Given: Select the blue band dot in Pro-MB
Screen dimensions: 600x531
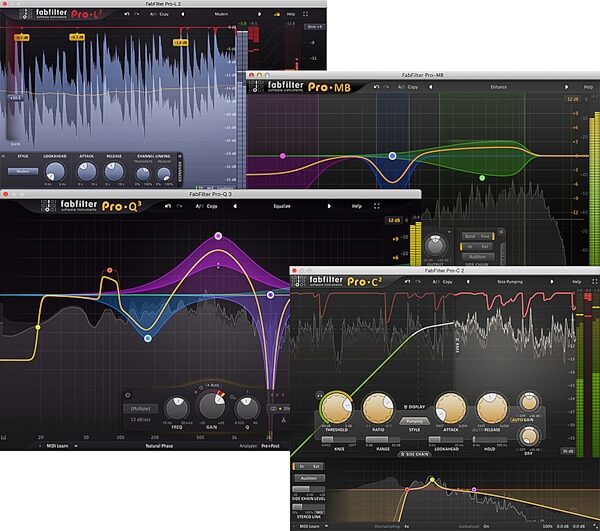Looking at the screenshot, I should [392, 156].
